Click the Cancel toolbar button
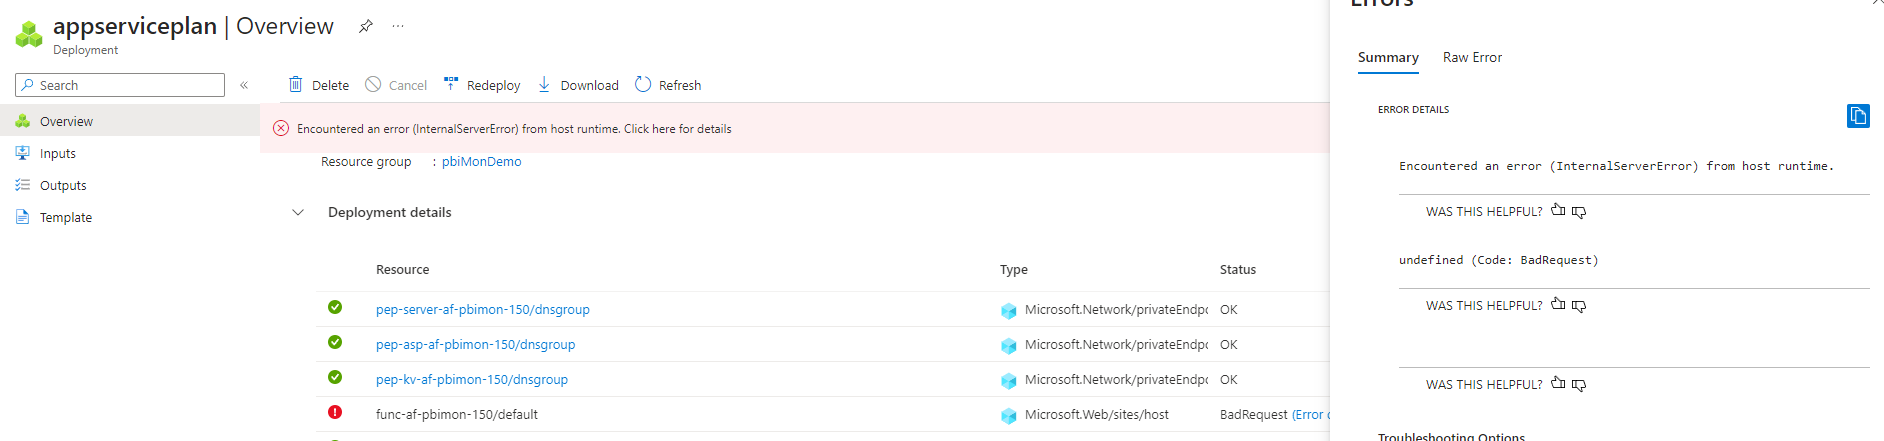 pyautogui.click(x=396, y=85)
